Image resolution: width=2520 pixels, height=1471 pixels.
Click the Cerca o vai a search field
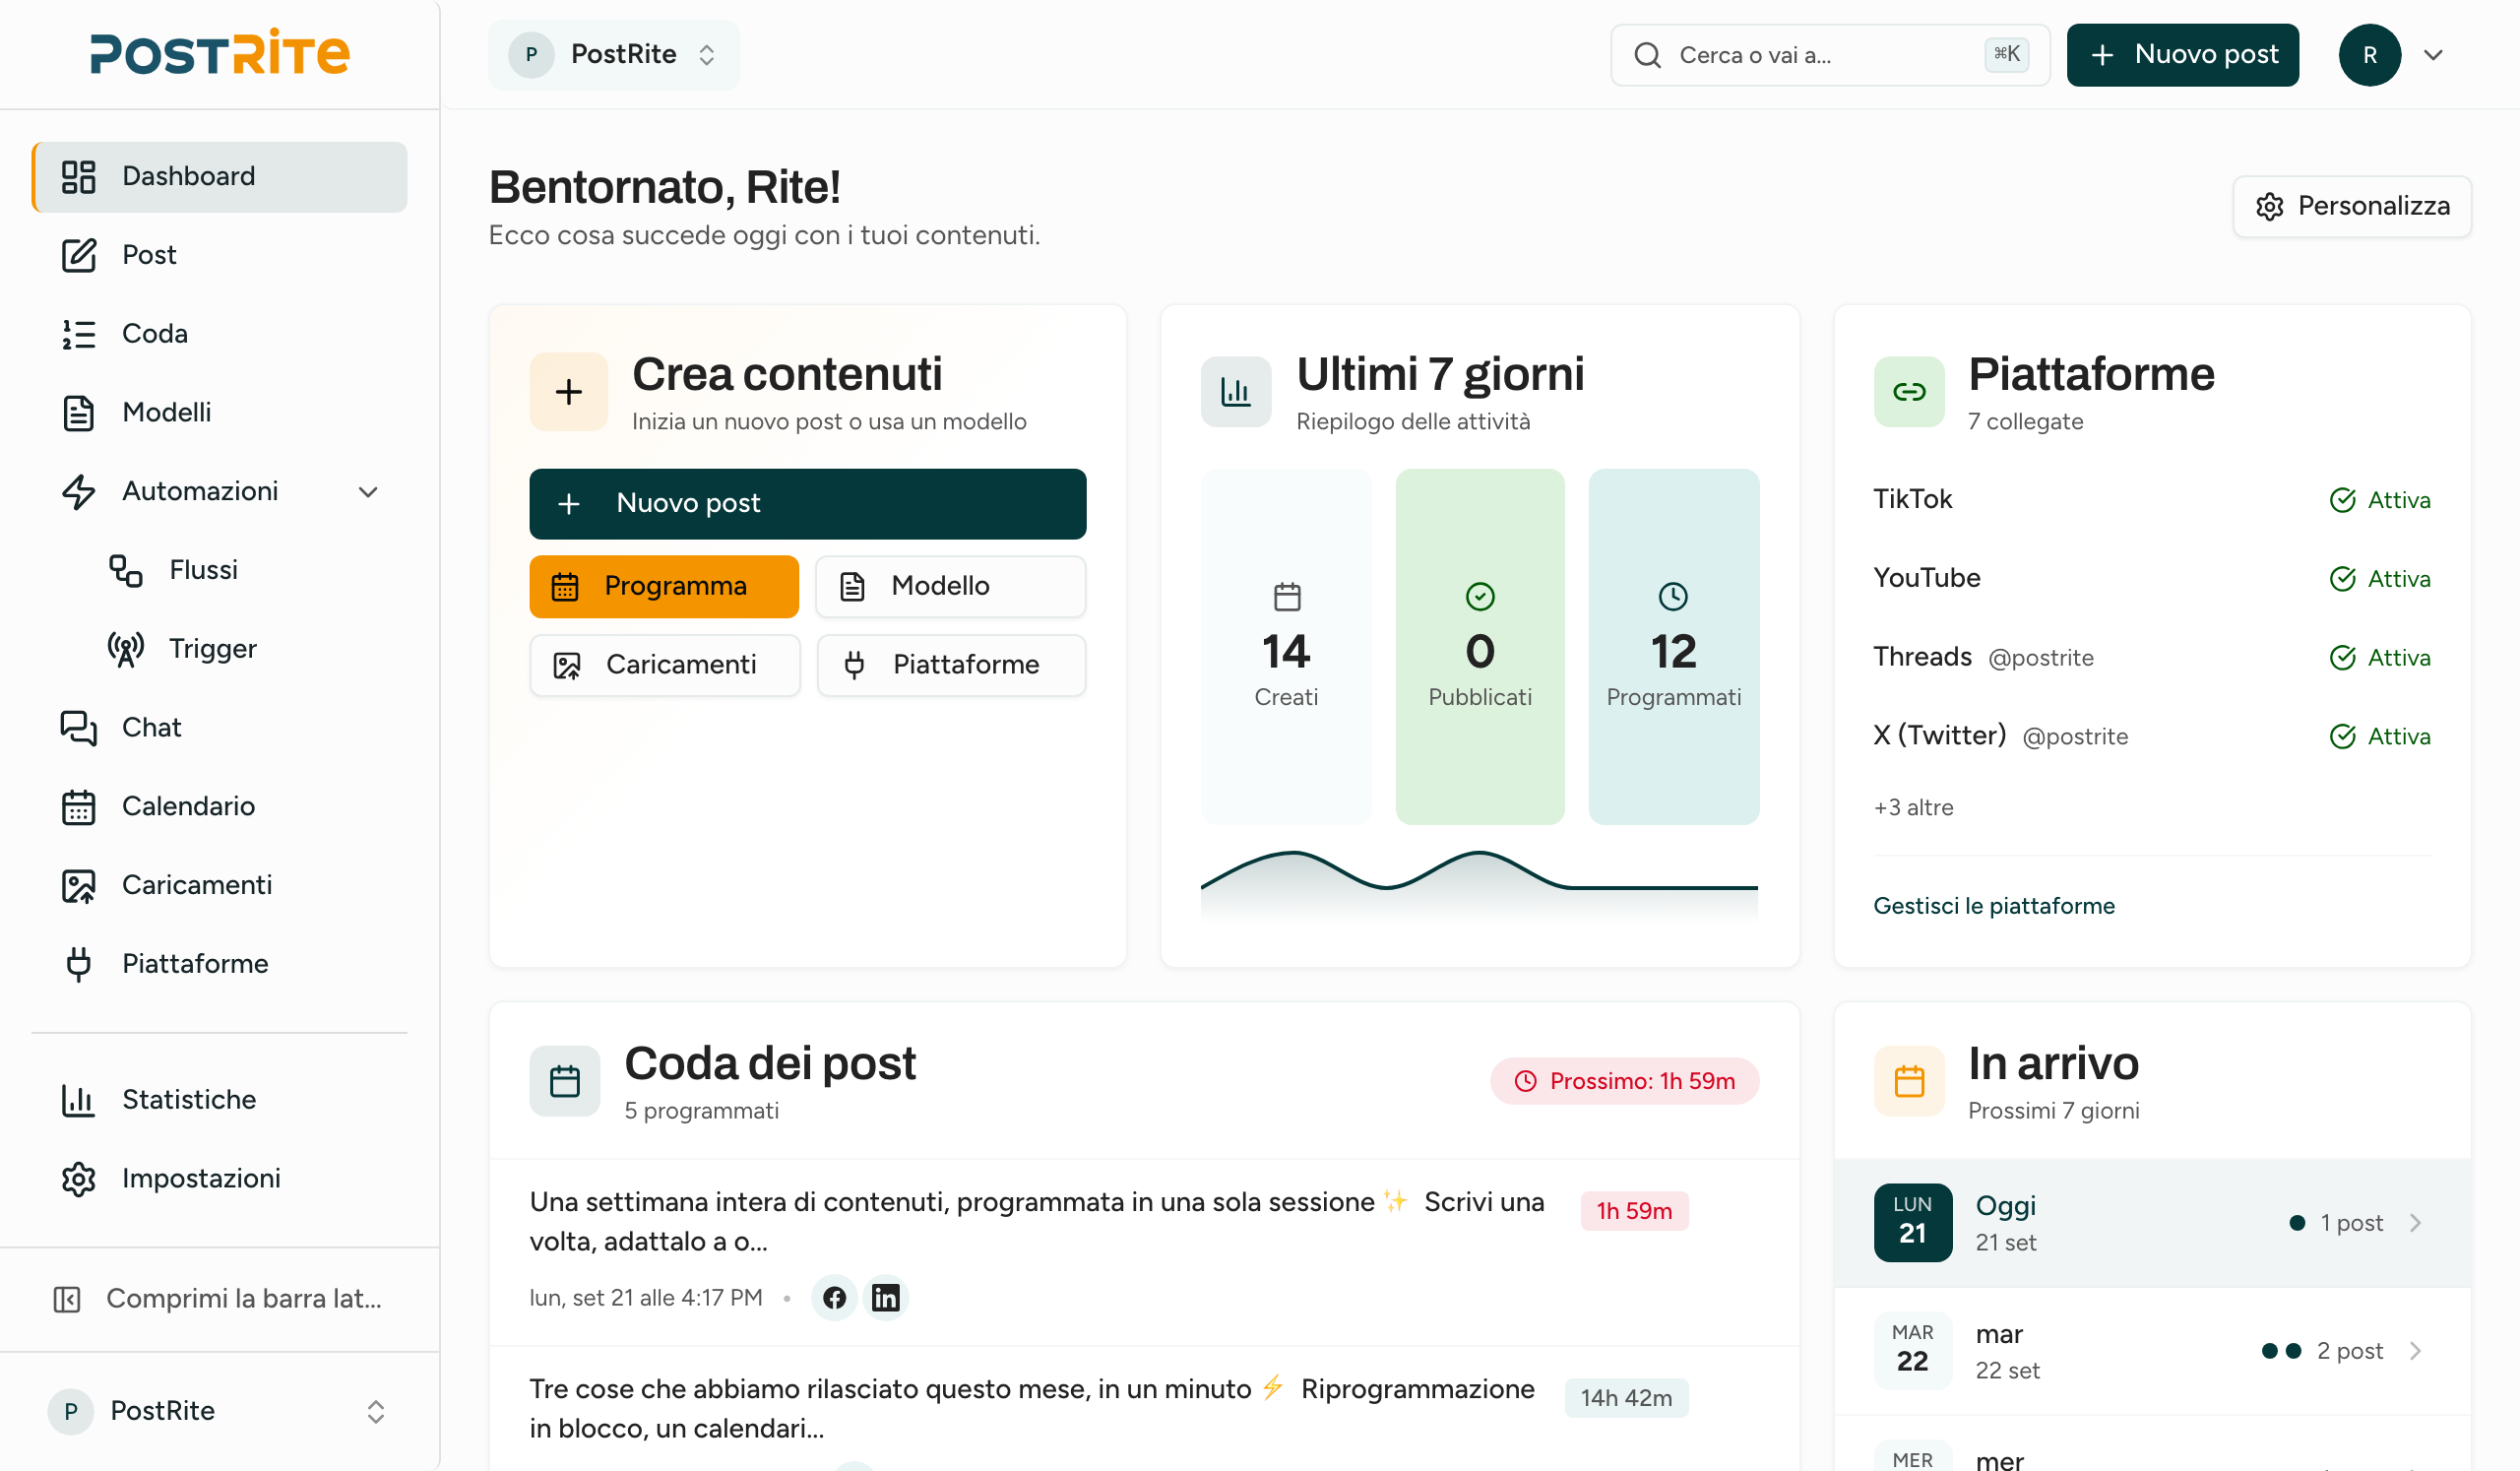point(1830,55)
